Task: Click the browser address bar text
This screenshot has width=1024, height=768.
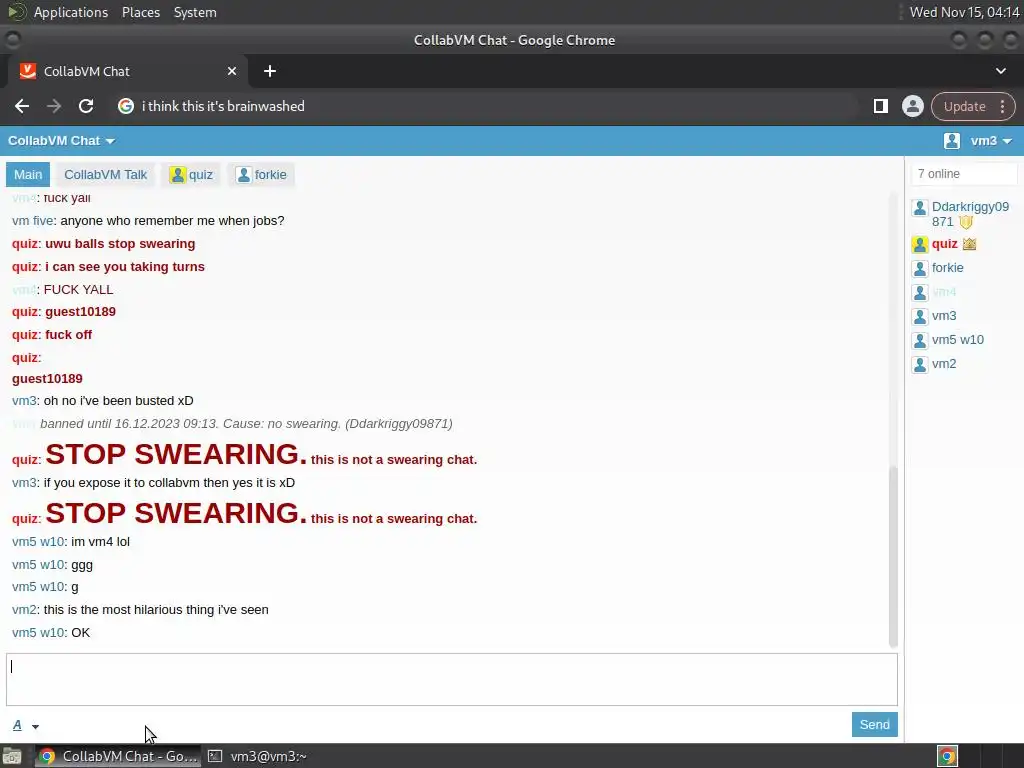Action: pos(223,106)
